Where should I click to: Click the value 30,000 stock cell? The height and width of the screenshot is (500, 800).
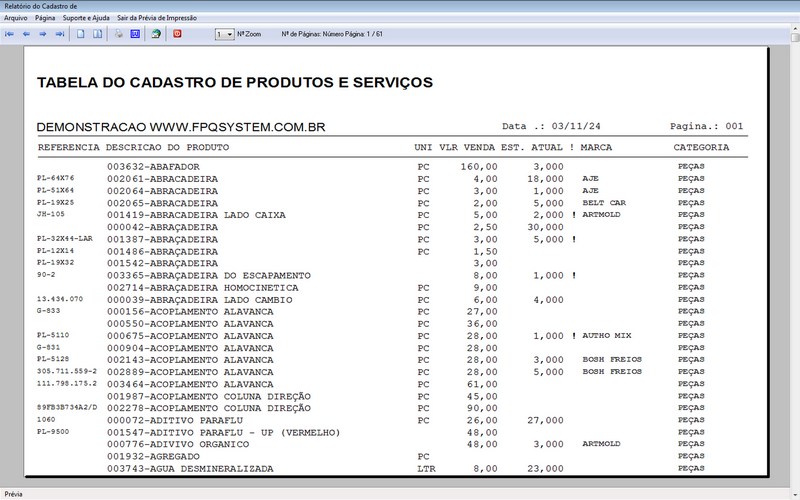coord(545,228)
